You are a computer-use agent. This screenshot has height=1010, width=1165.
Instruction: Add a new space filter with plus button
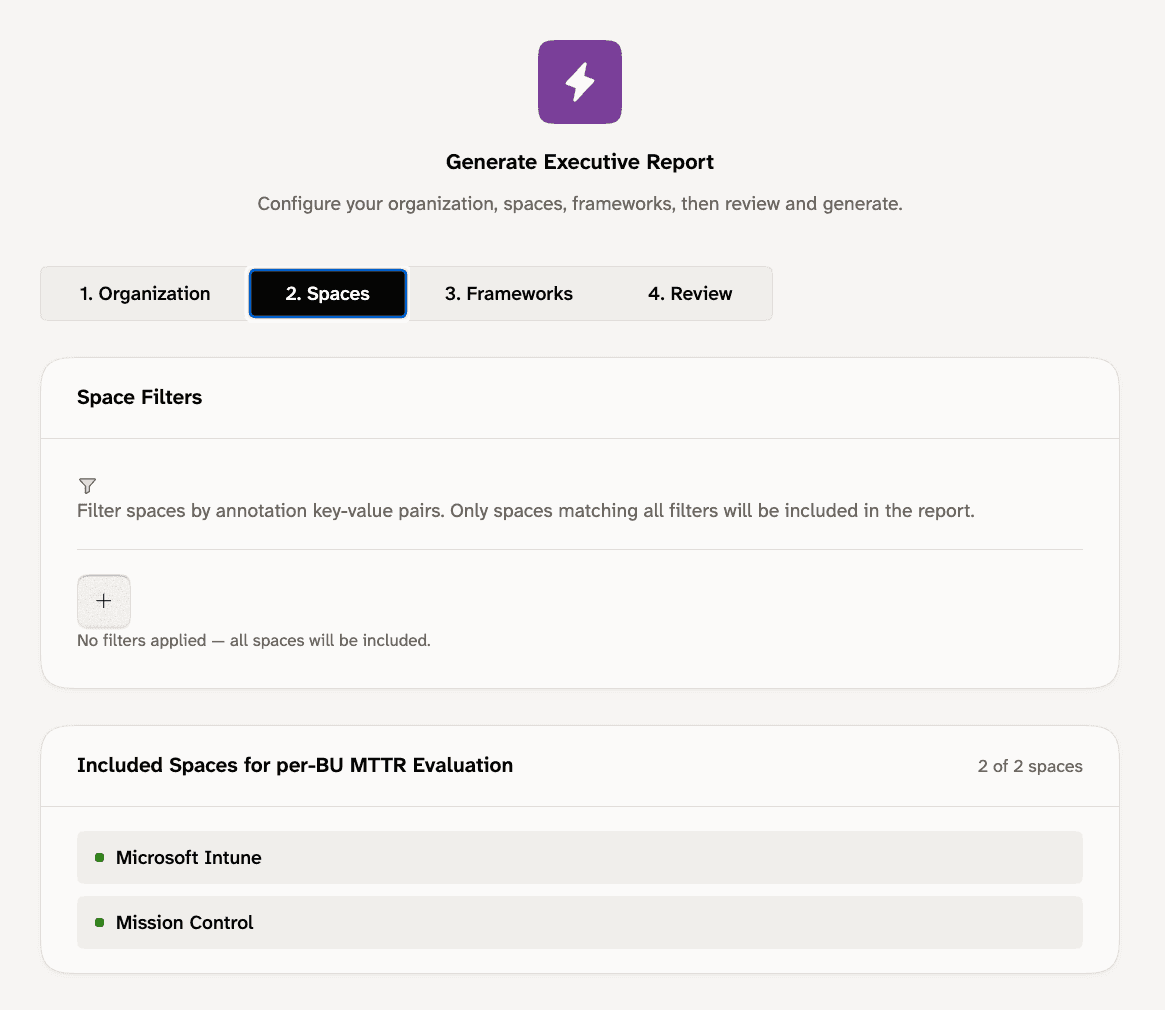pyautogui.click(x=104, y=601)
